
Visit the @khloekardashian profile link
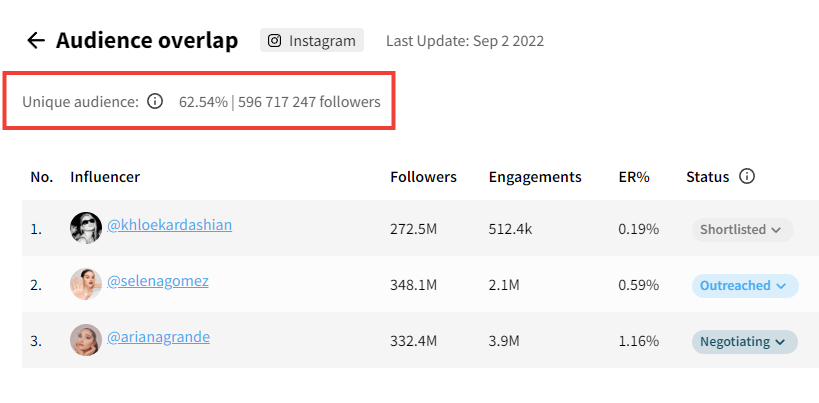[x=170, y=225]
